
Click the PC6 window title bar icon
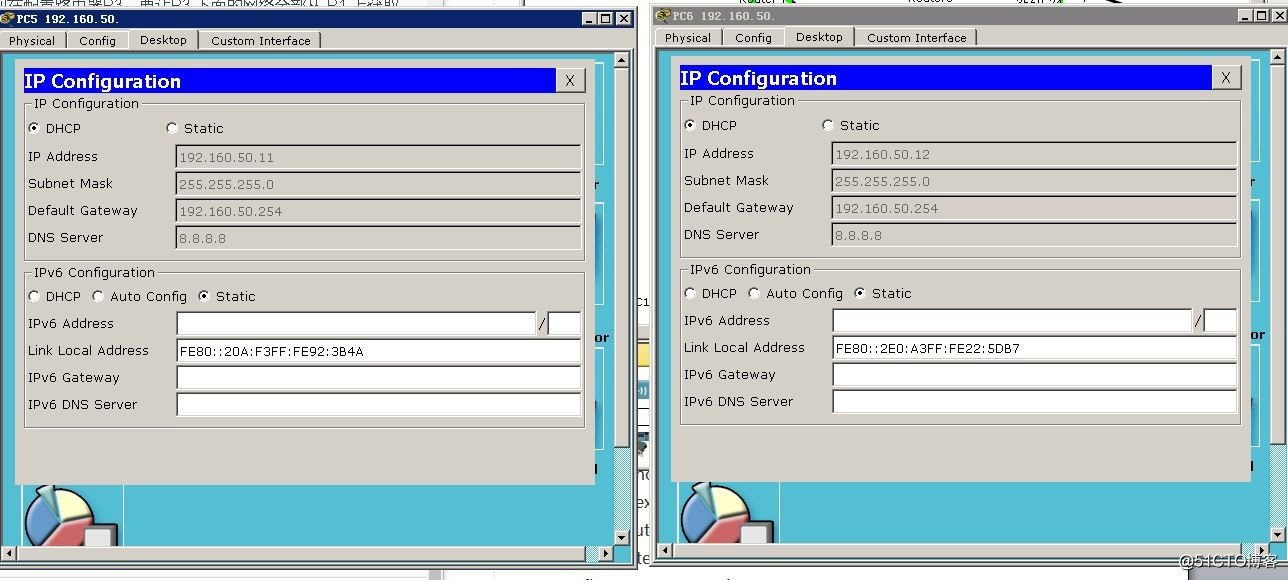tap(663, 15)
